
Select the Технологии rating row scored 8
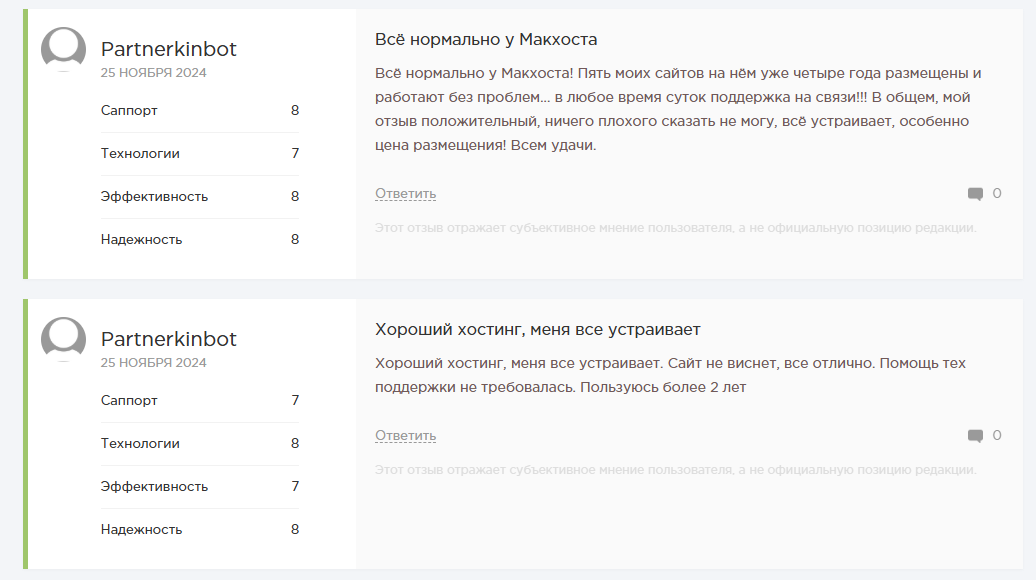coord(199,443)
